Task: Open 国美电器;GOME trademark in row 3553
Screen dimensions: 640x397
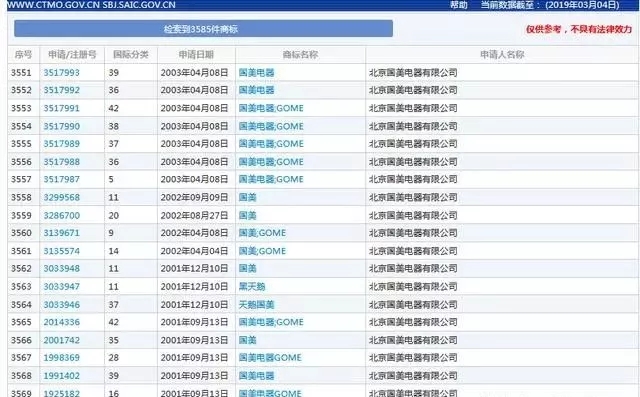Action: click(x=271, y=108)
